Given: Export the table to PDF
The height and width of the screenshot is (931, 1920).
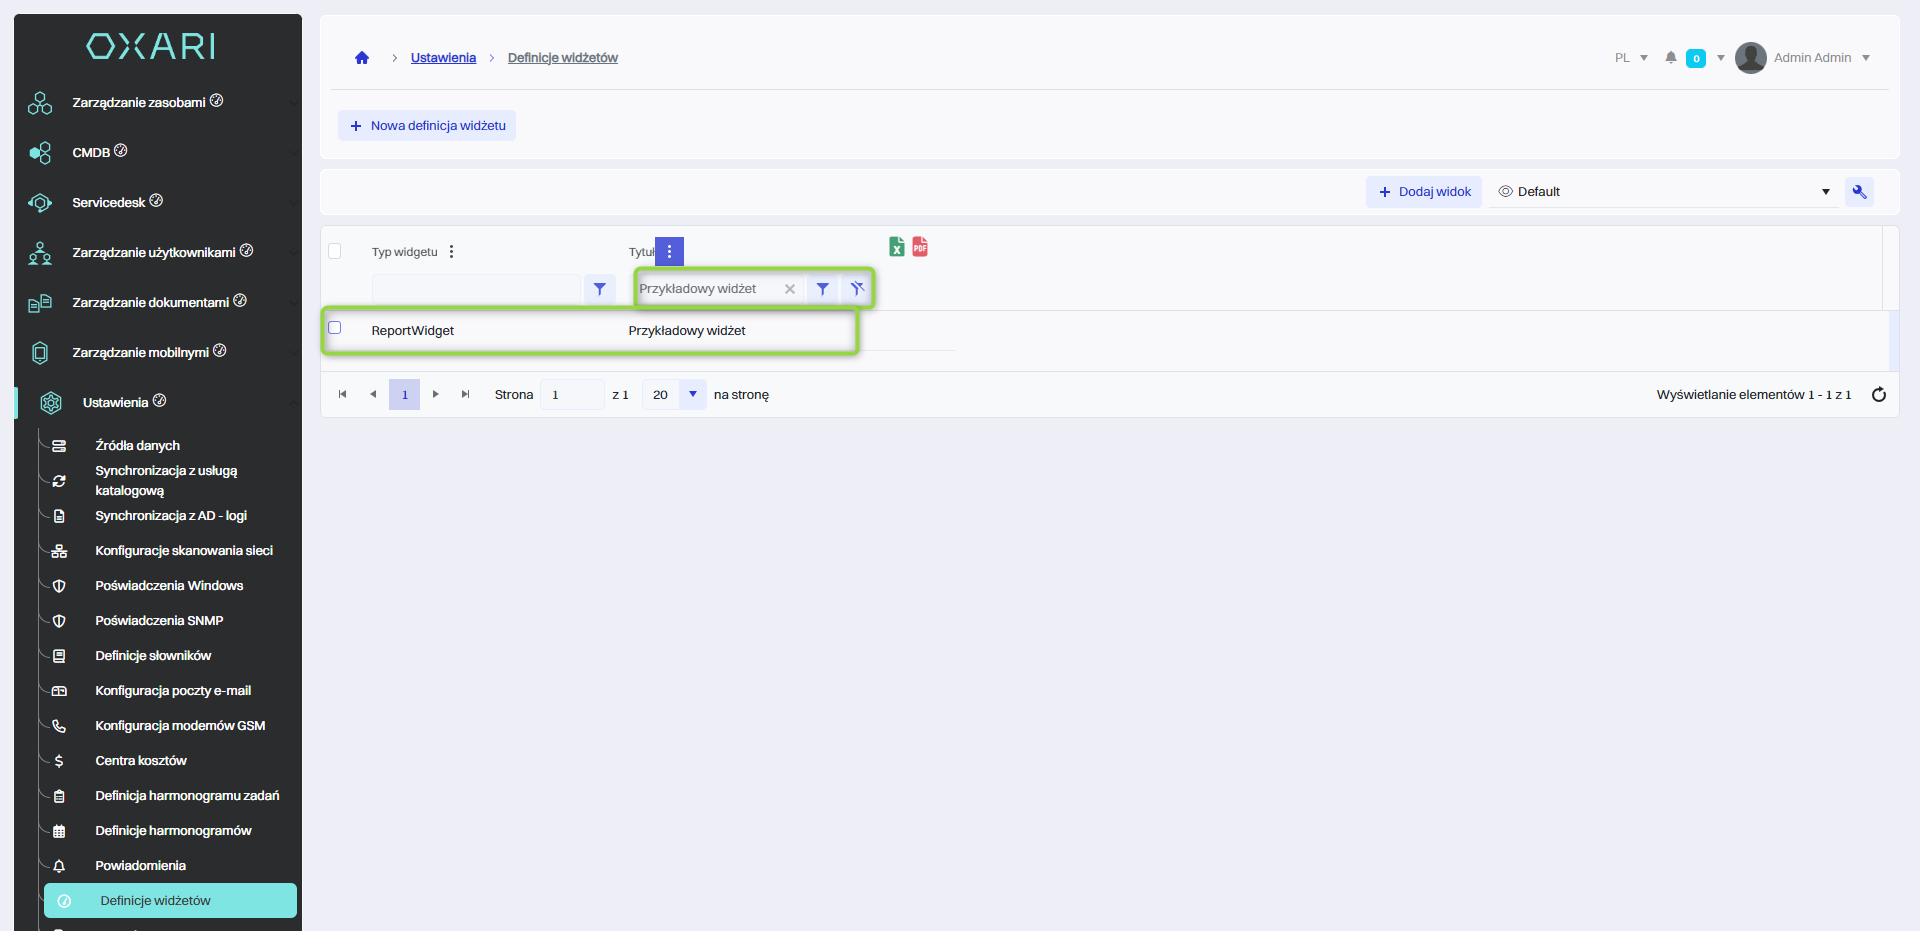Looking at the screenshot, I should pyautogui.click(x=920, y=247).
